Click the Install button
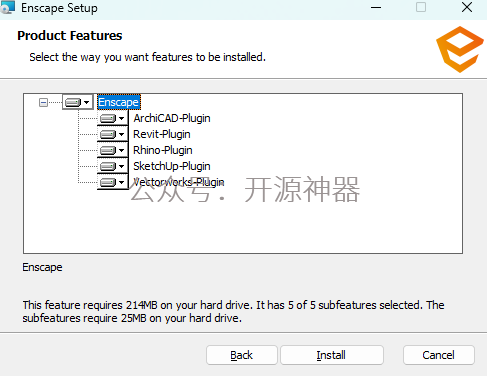The image size is (487, 376). click(x=332, y=355)
